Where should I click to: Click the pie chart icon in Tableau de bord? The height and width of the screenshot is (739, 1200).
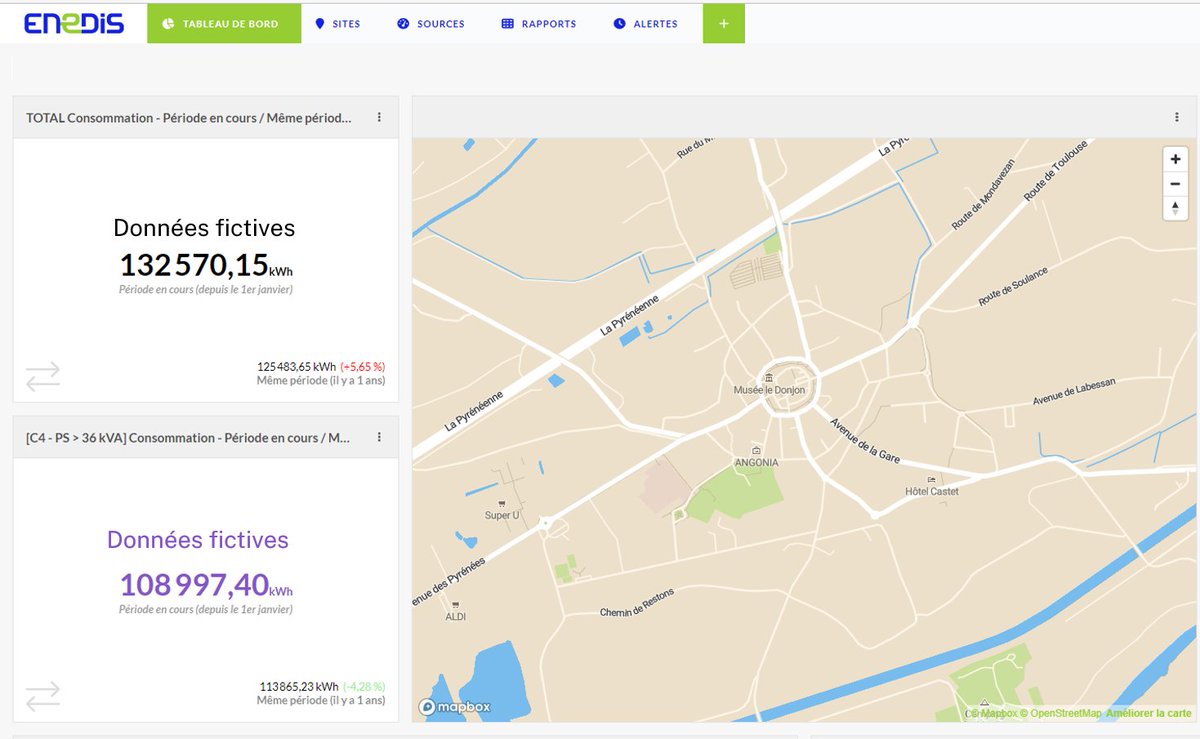pos(168,23)
